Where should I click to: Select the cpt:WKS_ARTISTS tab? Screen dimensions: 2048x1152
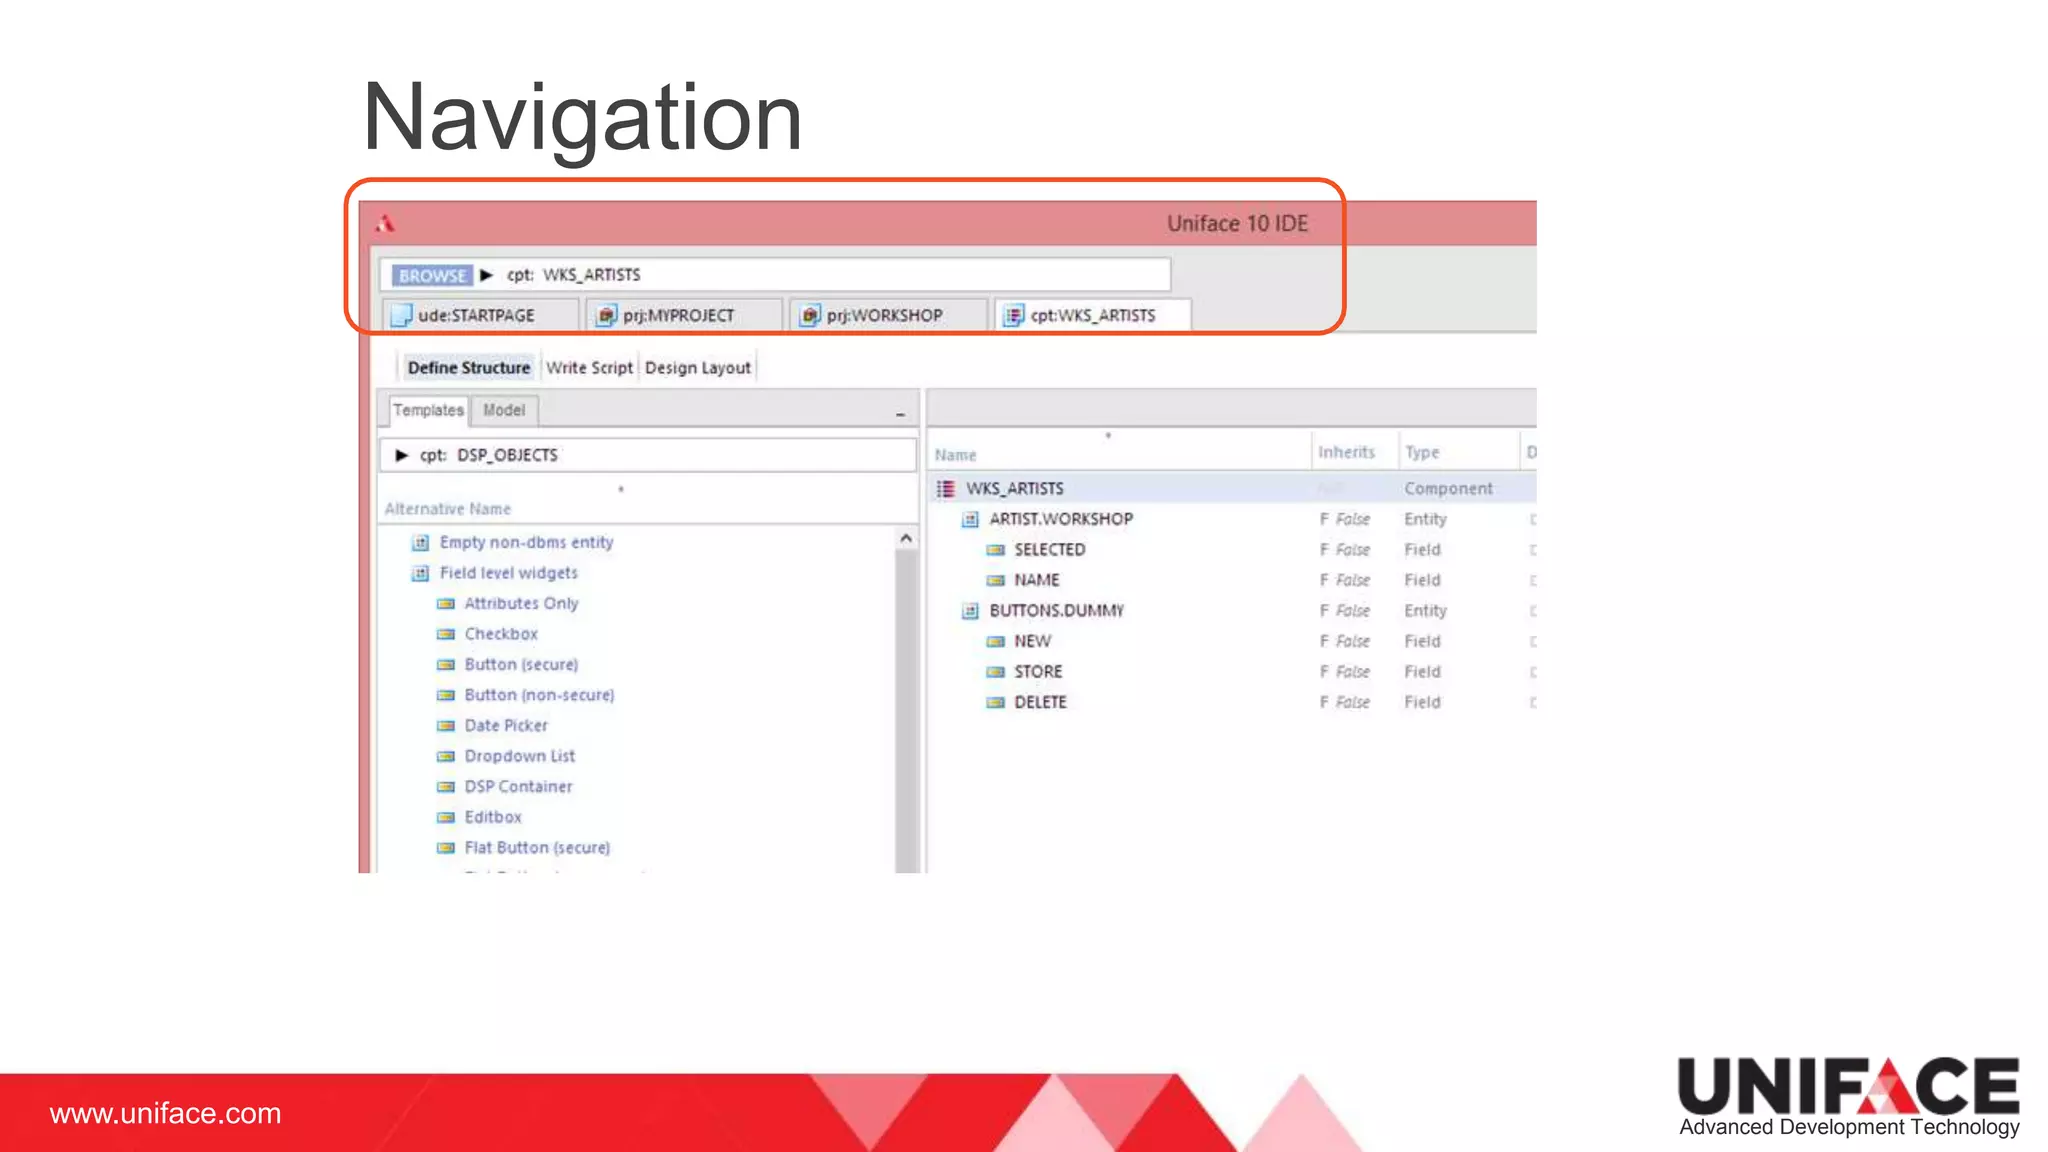(1093, 315)
